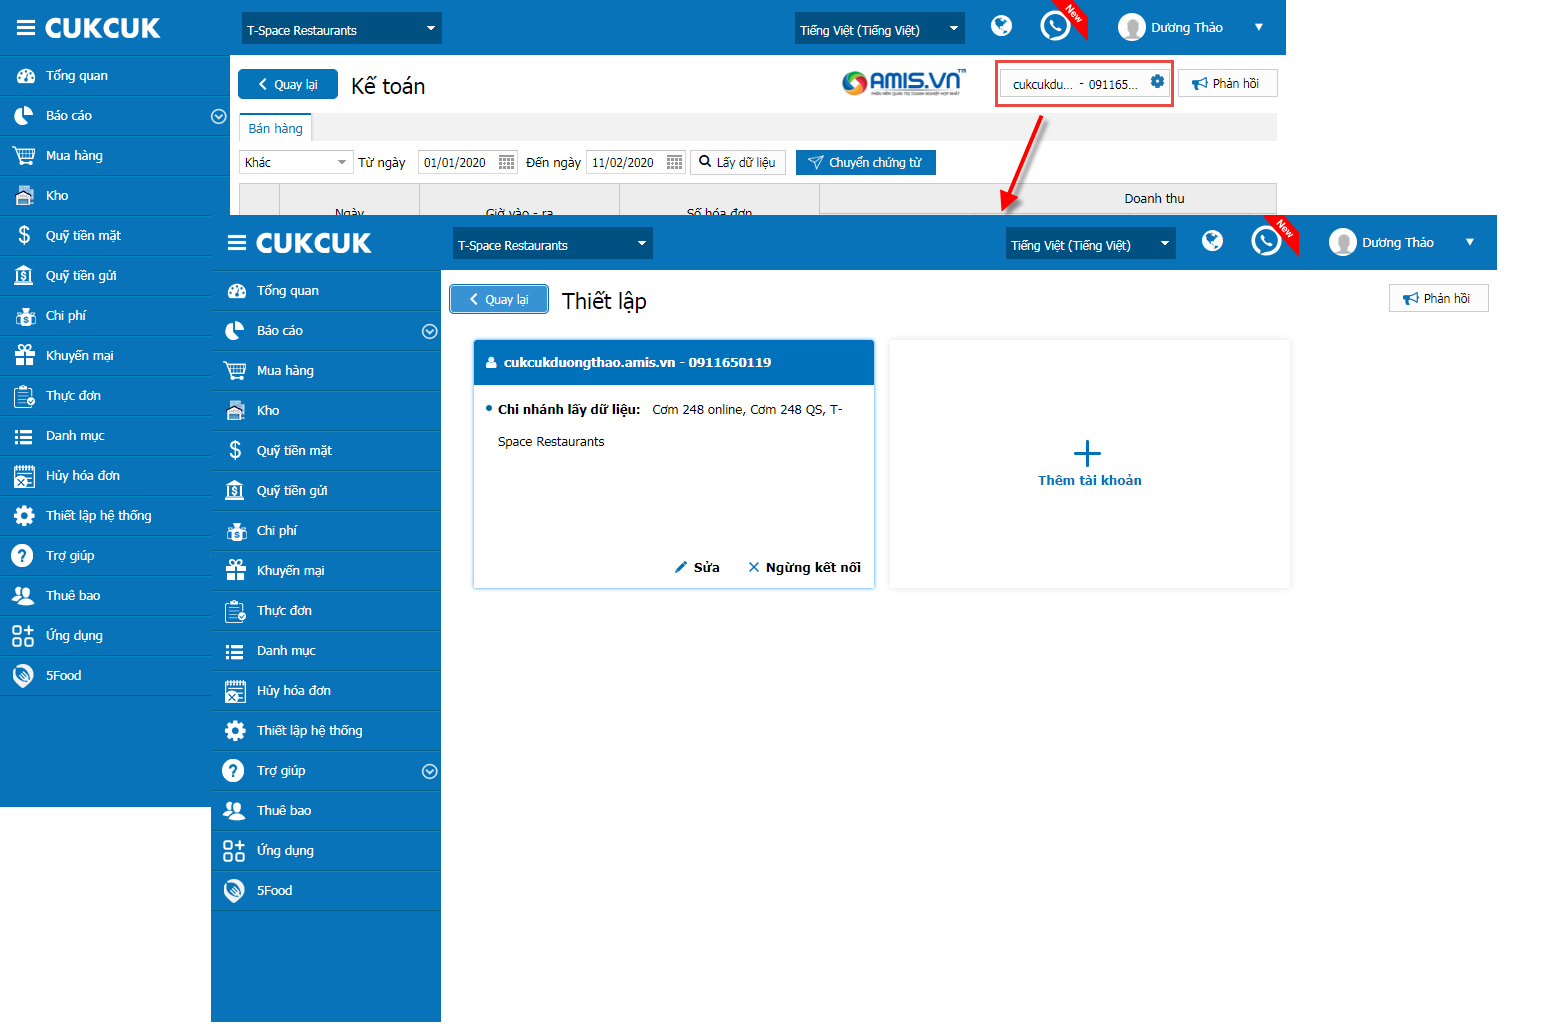Open Tiếng Việt language dropdown in front window

(1091, 244)
